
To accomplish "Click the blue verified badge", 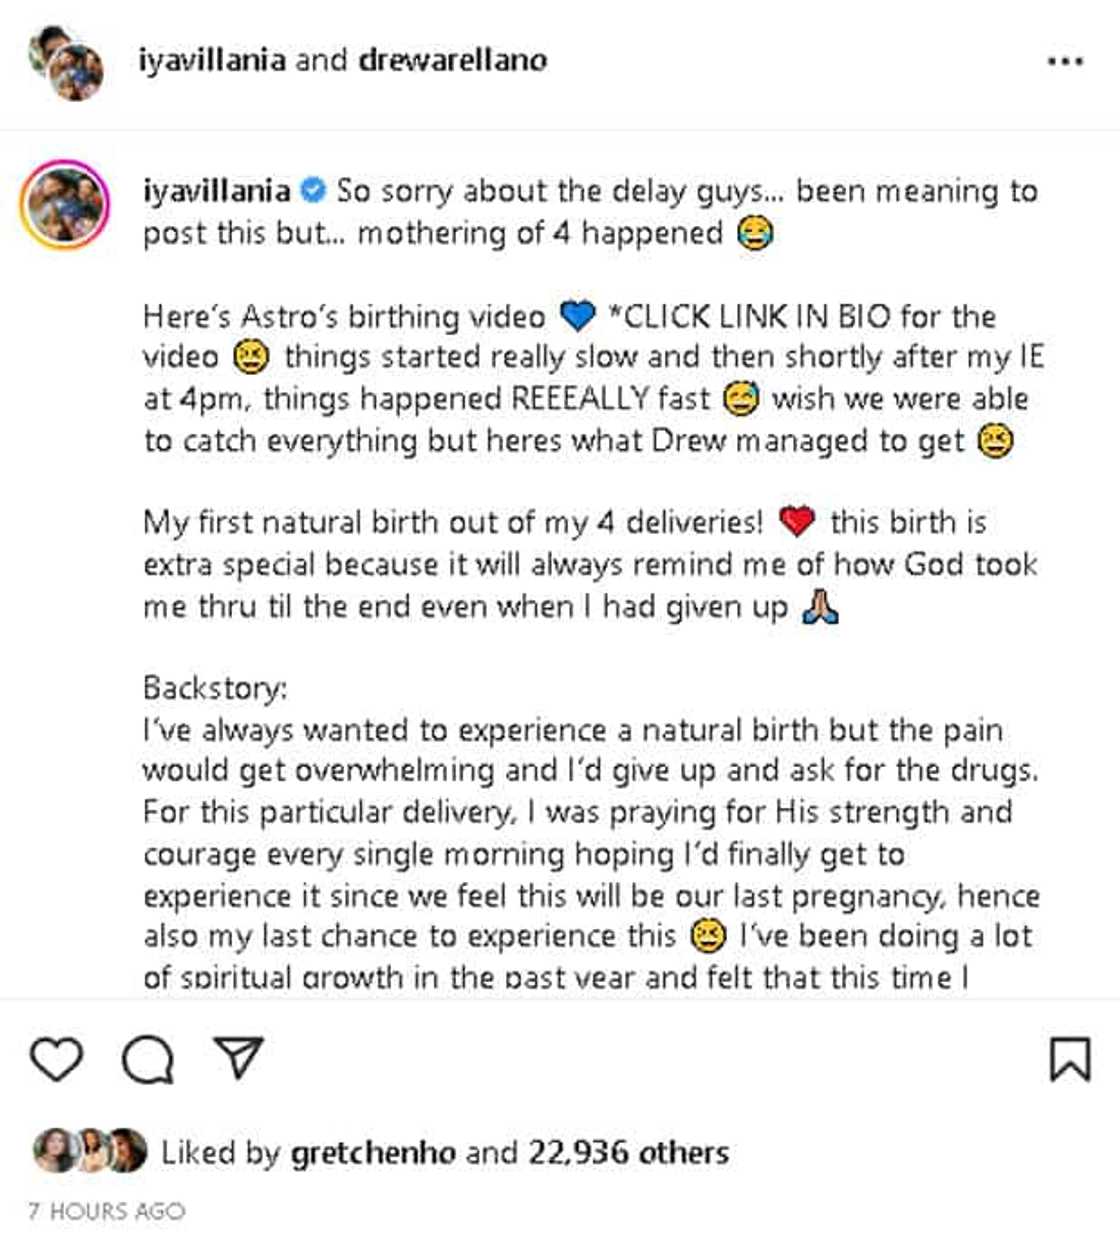I will point(313,190).
